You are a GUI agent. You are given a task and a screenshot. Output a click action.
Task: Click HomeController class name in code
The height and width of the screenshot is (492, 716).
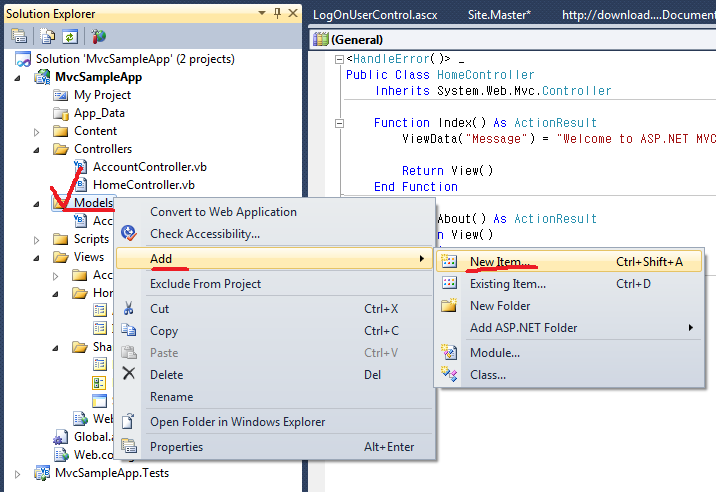[485, 75]
